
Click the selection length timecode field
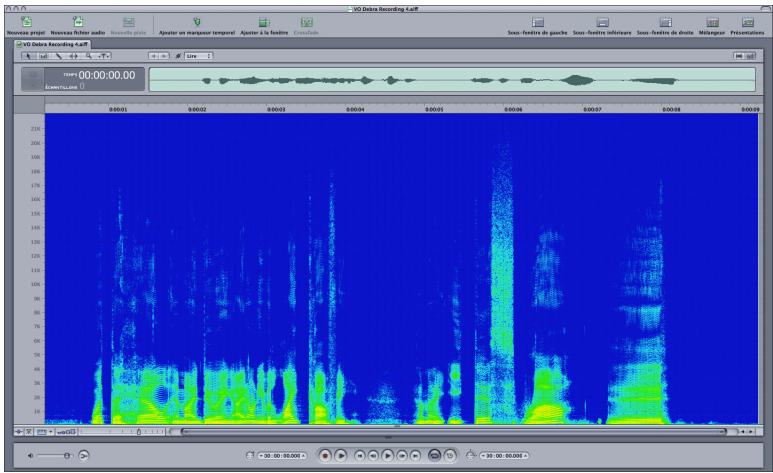pos(504,456)
